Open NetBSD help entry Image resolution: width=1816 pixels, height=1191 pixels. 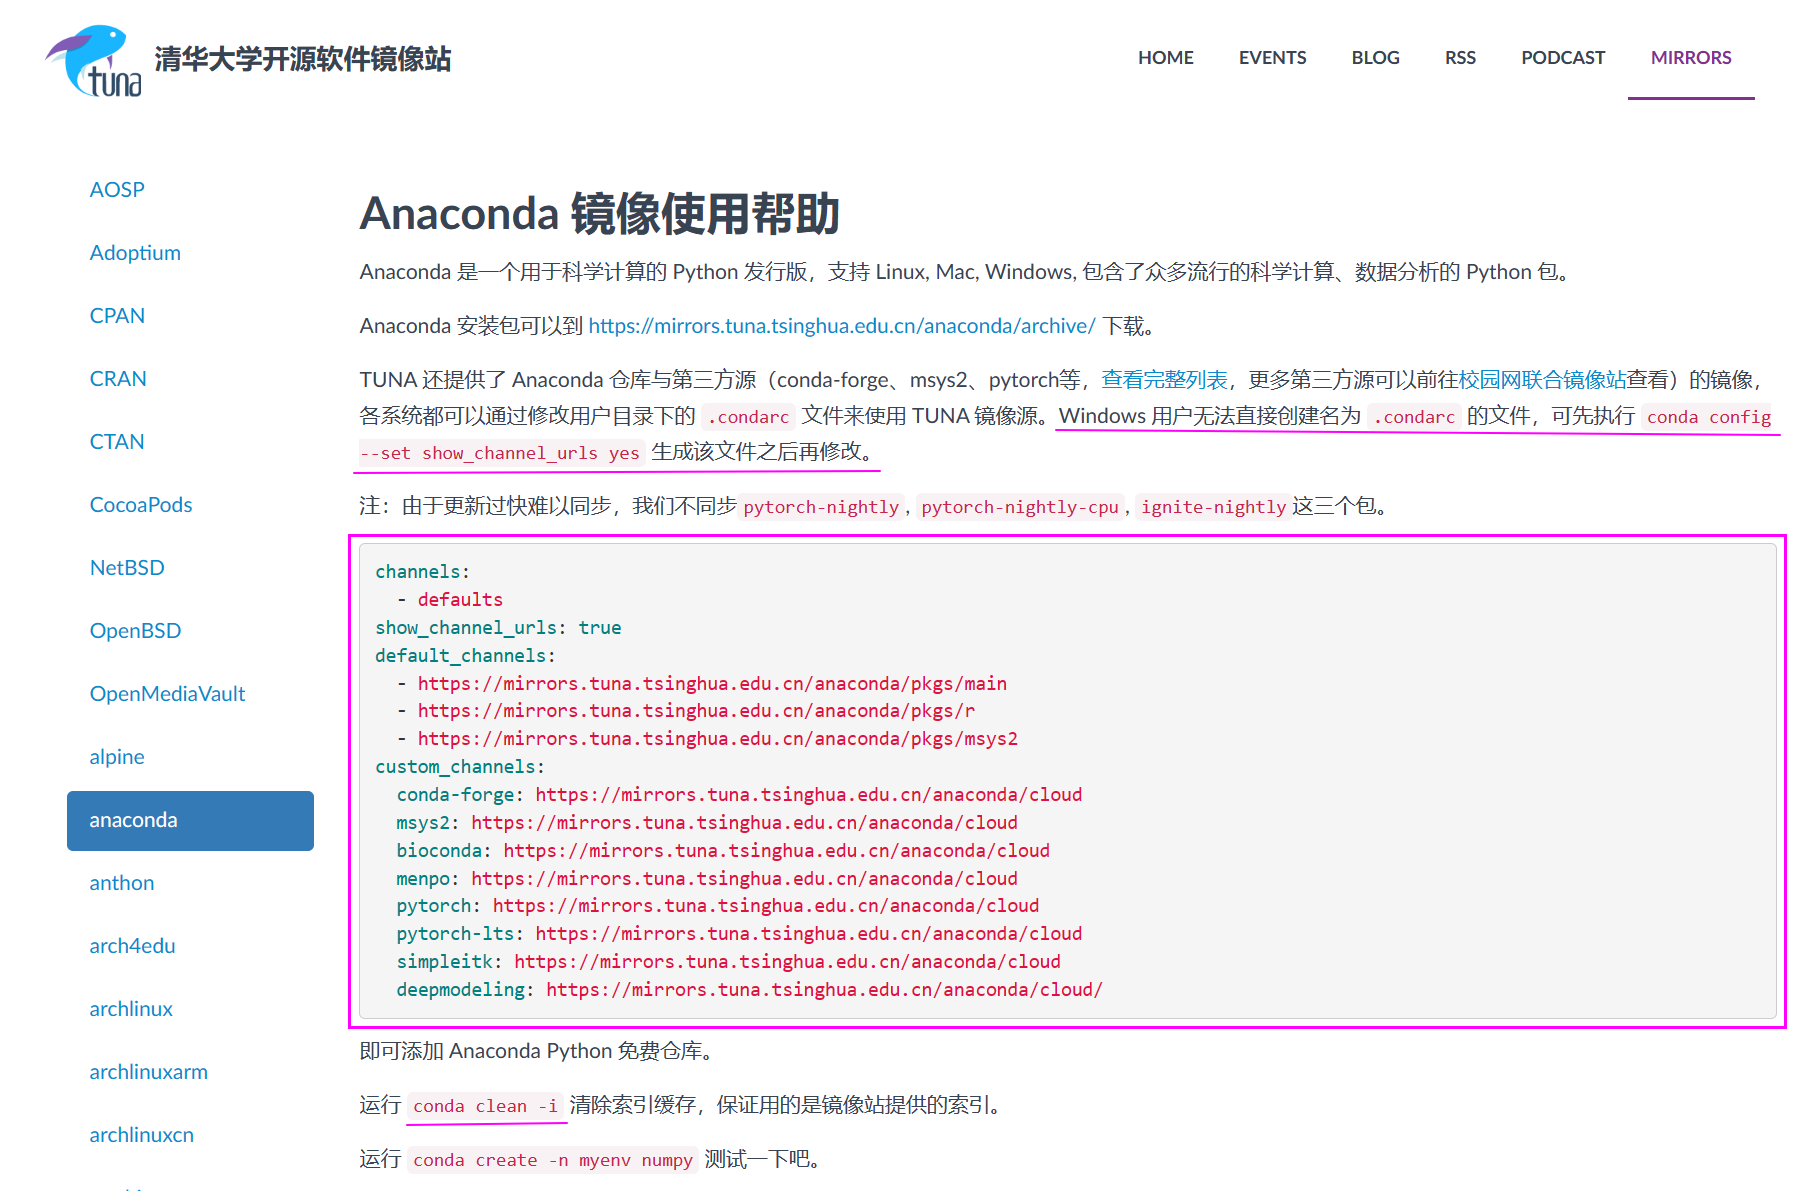tap(127, 568)
